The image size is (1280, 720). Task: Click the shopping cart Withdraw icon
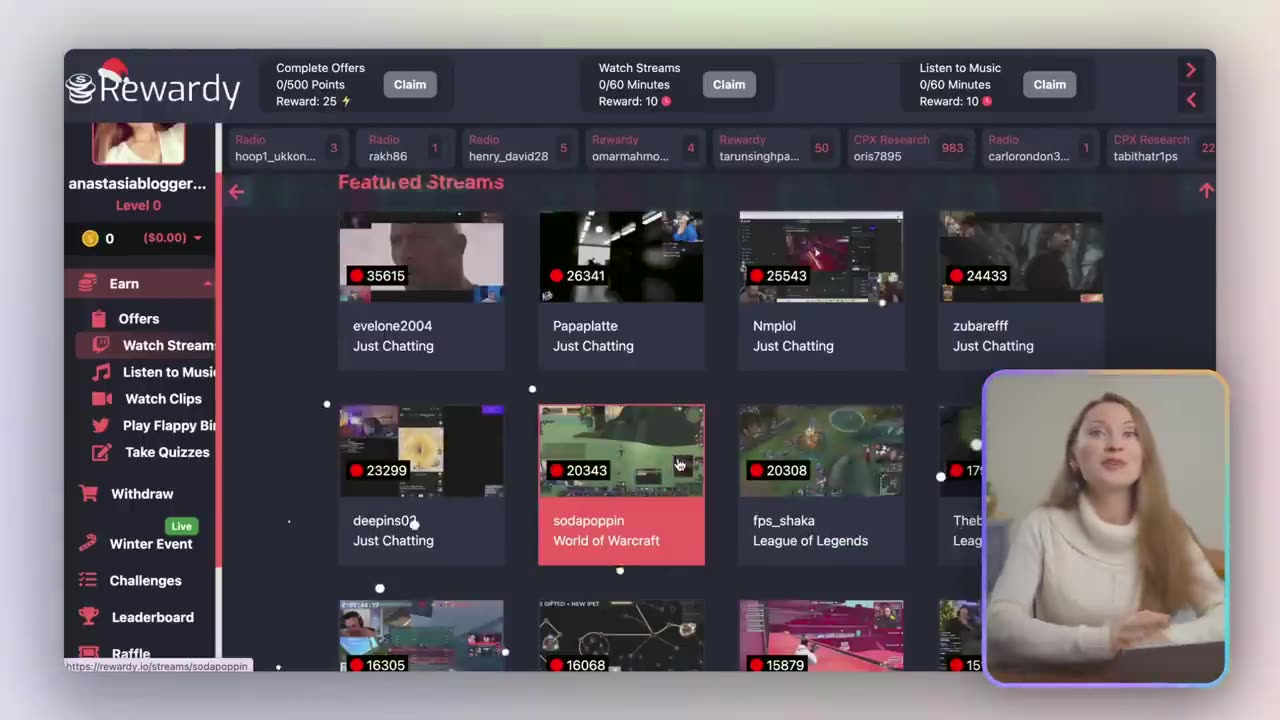89,494
